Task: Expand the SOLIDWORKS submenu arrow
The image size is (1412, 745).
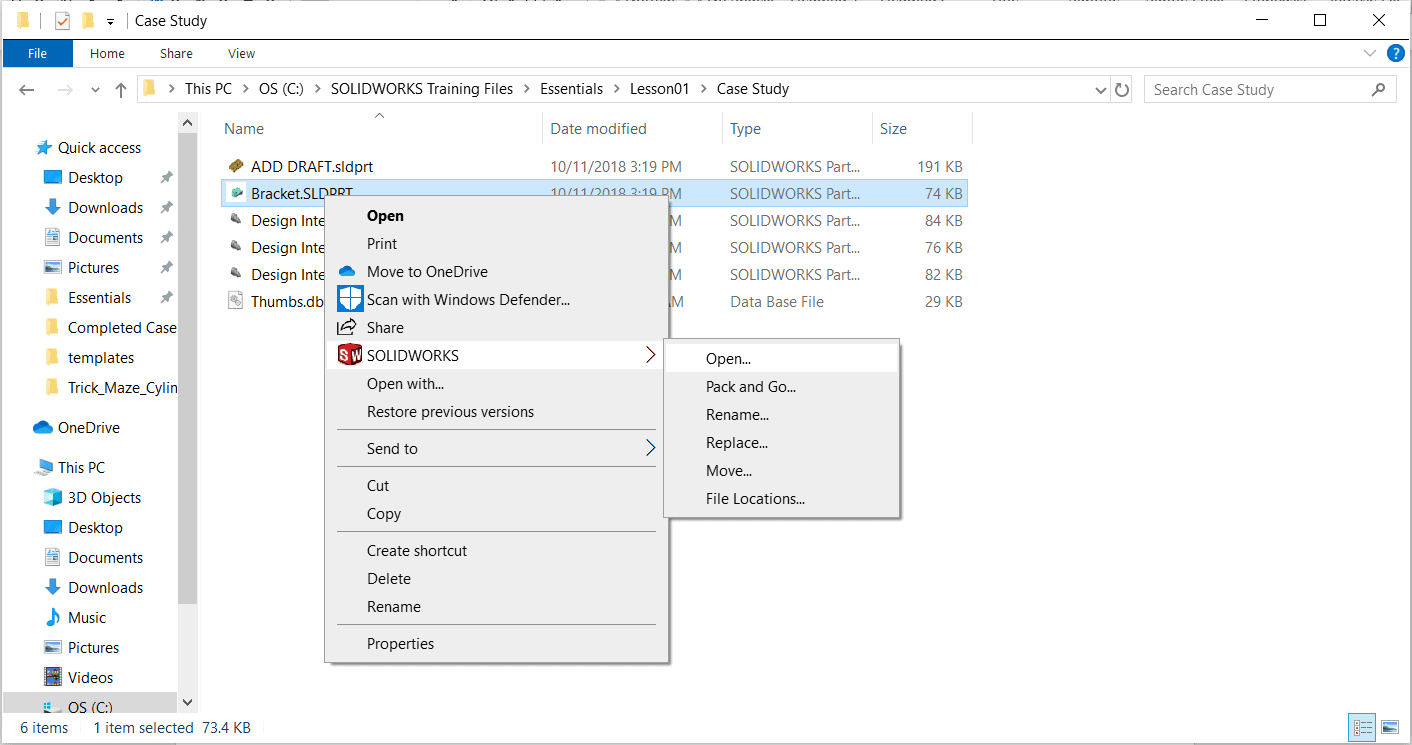Action: click(x=650, y=355)
